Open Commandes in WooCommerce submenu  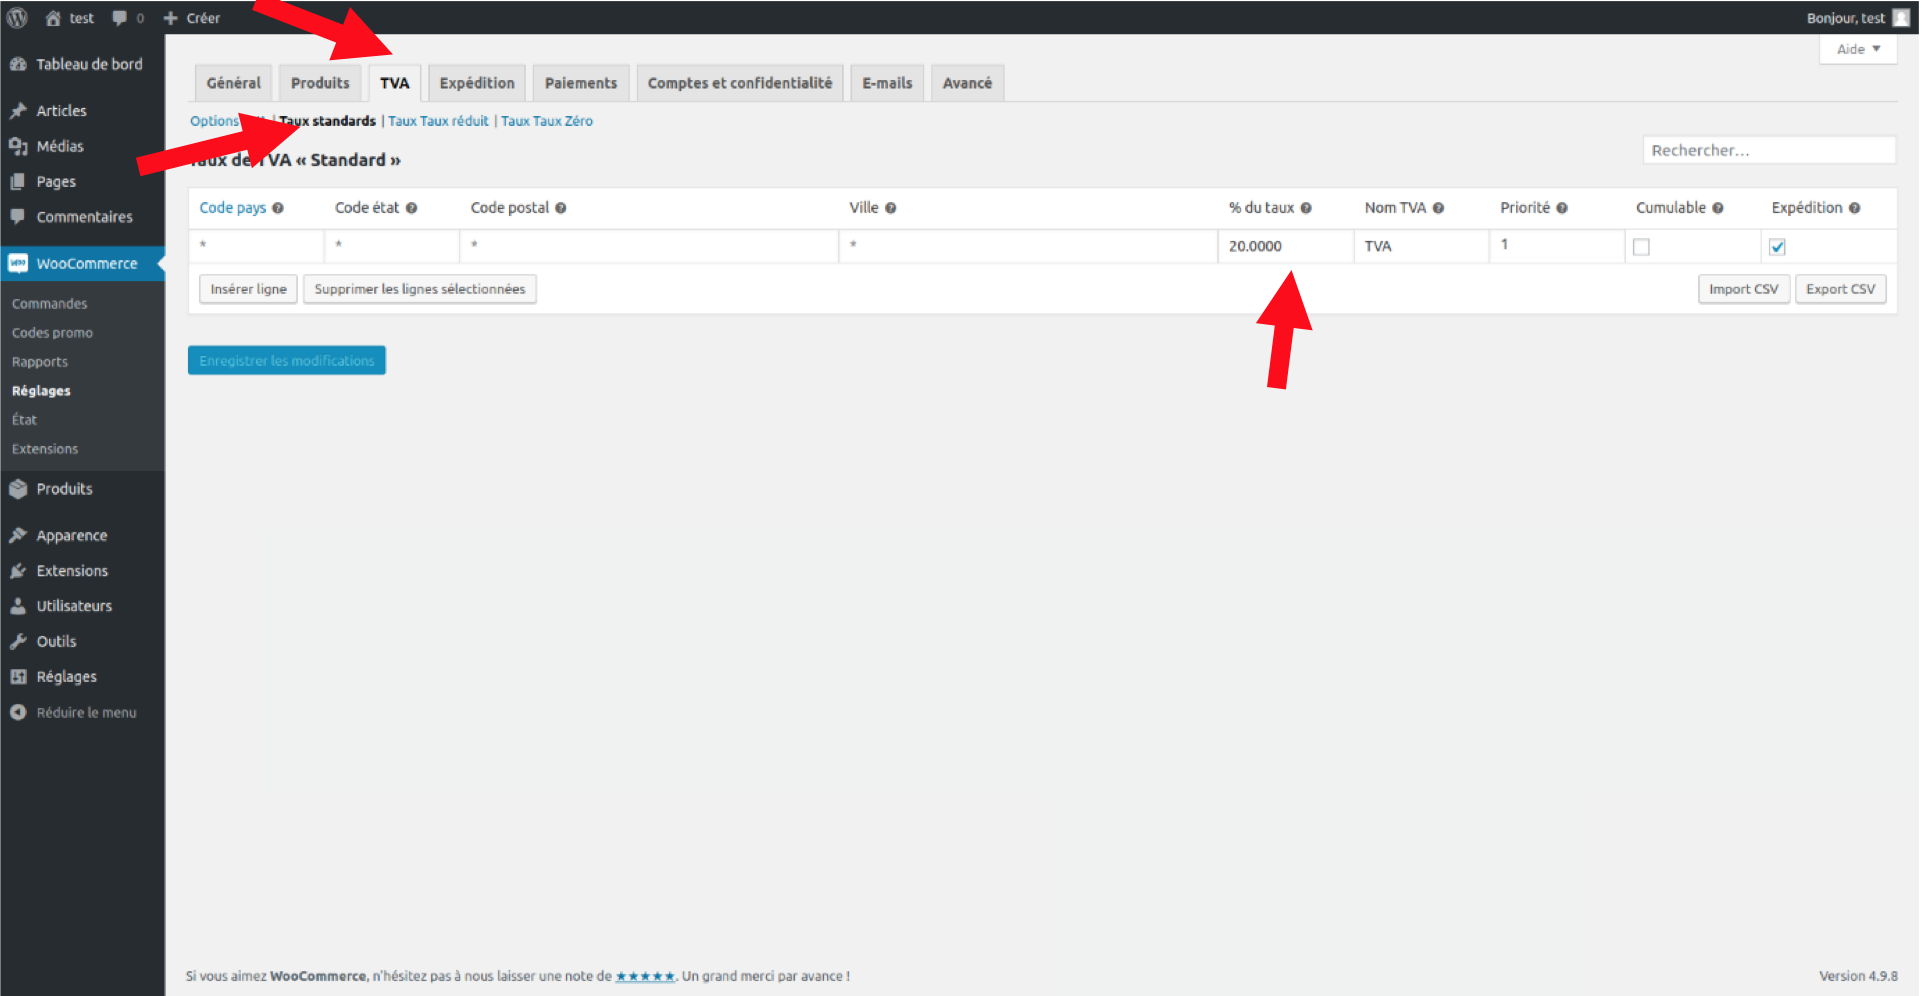tap(50, 304)
